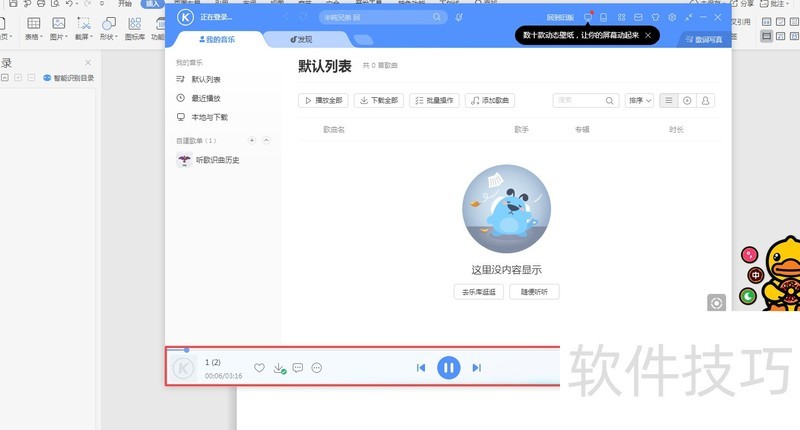The width and height of the screenshot is (800, 430).
Task: Switch to artist view mode
Action: (x=706, y=100)
